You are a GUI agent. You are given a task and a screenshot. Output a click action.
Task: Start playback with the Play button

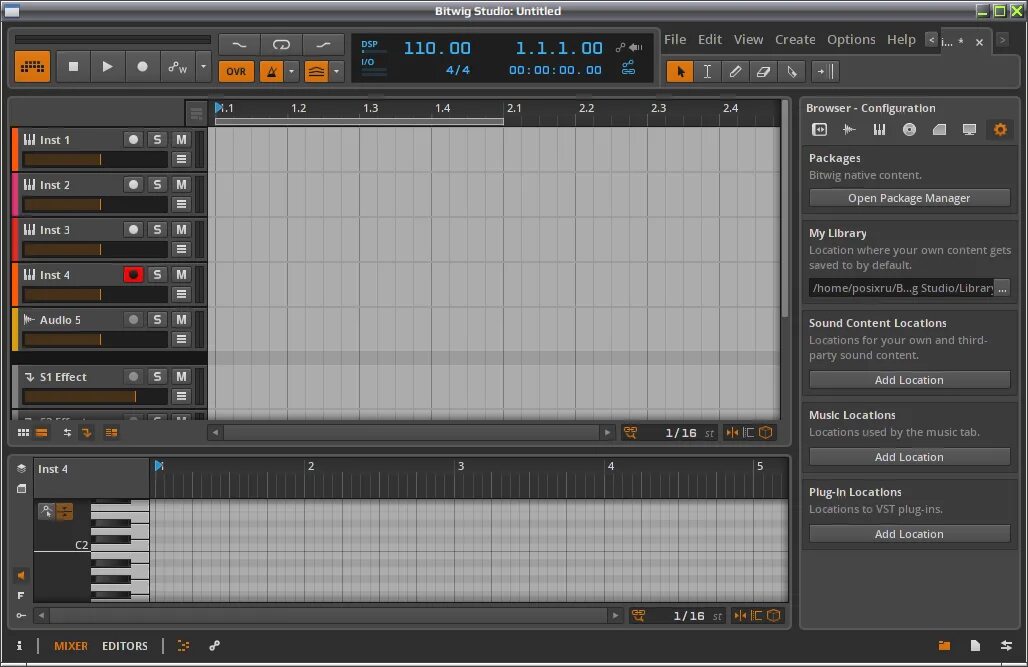coord(108,67)
